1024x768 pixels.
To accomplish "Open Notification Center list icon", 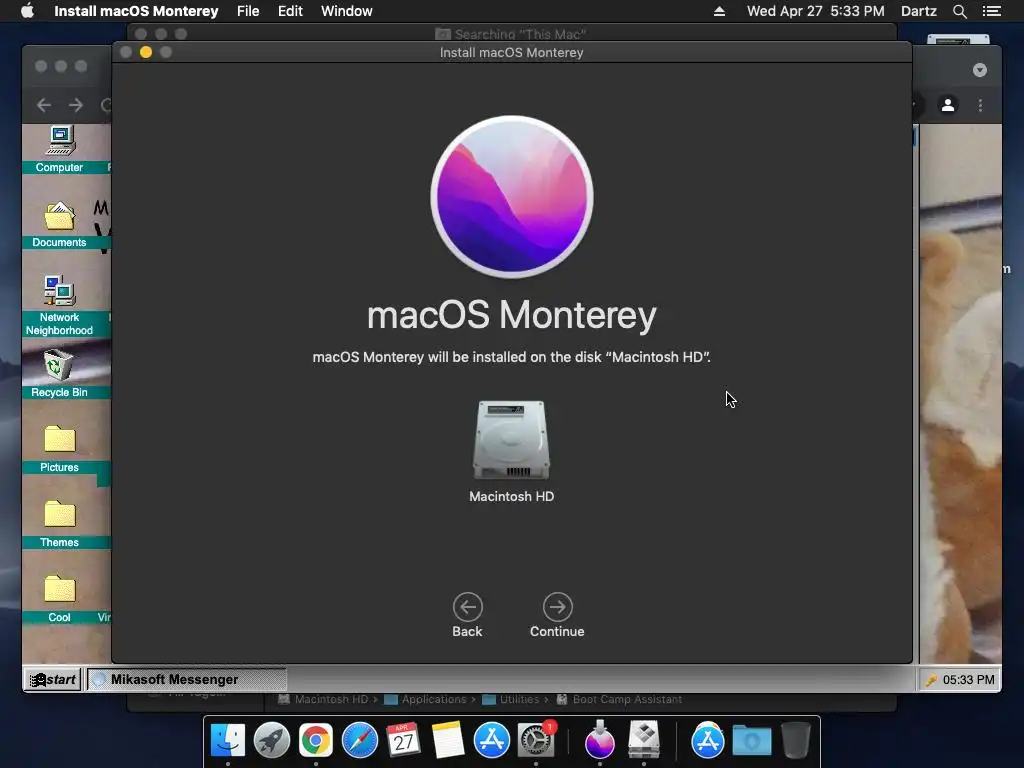I will [991, 11].
